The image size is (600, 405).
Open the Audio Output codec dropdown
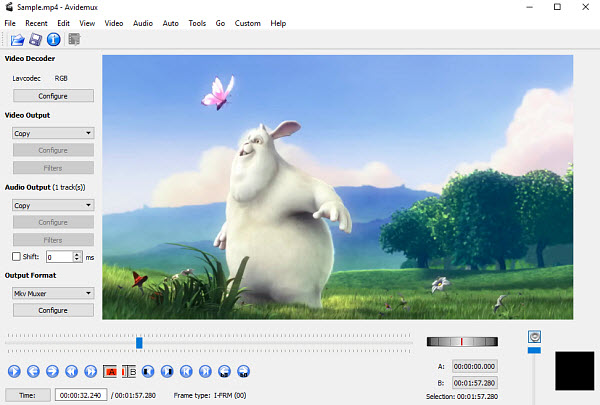(x=53, y=205)
